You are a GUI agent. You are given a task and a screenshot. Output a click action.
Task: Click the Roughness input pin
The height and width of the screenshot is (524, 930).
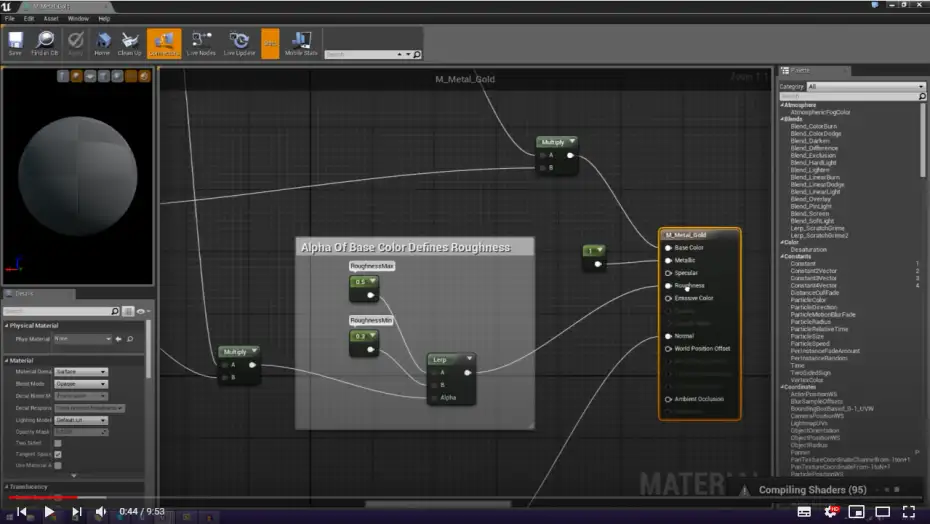[668, 286]
